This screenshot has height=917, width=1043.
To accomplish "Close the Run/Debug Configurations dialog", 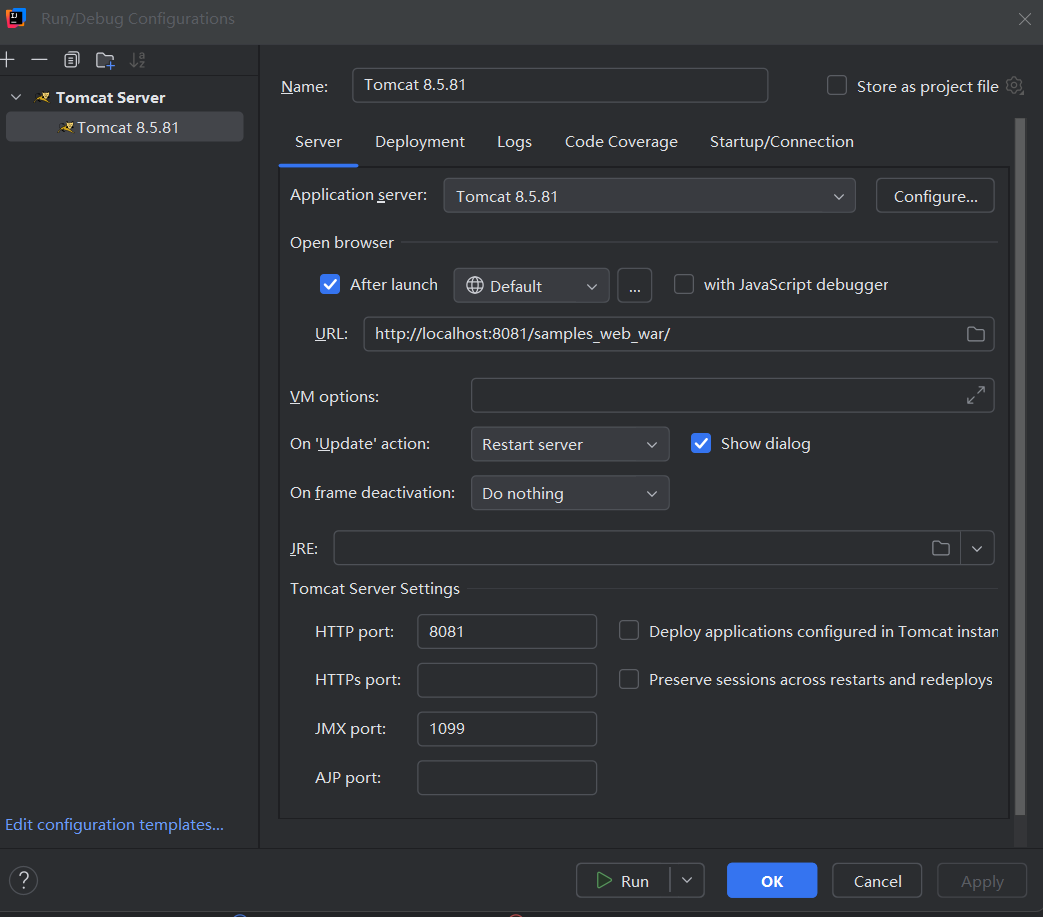I will pos(1024,19).
